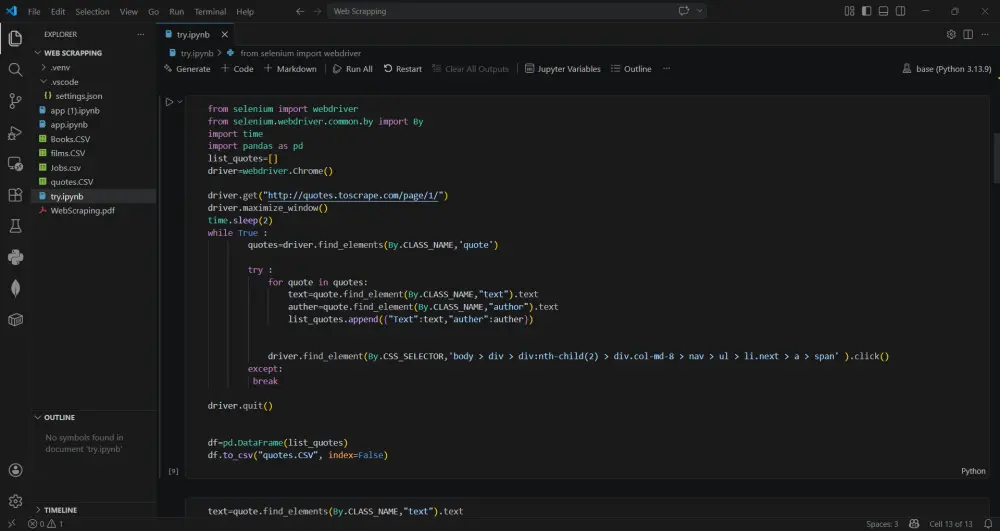Run the first notebook cell
Image resolution: width=1000 pixels, height=531 pixels.
click(x=169, y=101)
